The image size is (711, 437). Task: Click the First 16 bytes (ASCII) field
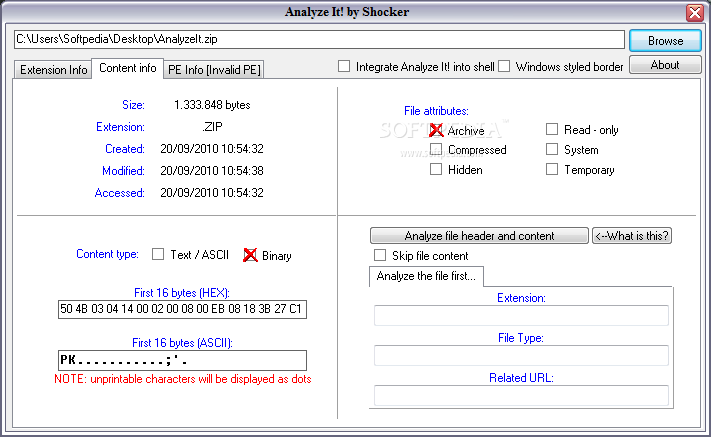coord(182,360)
